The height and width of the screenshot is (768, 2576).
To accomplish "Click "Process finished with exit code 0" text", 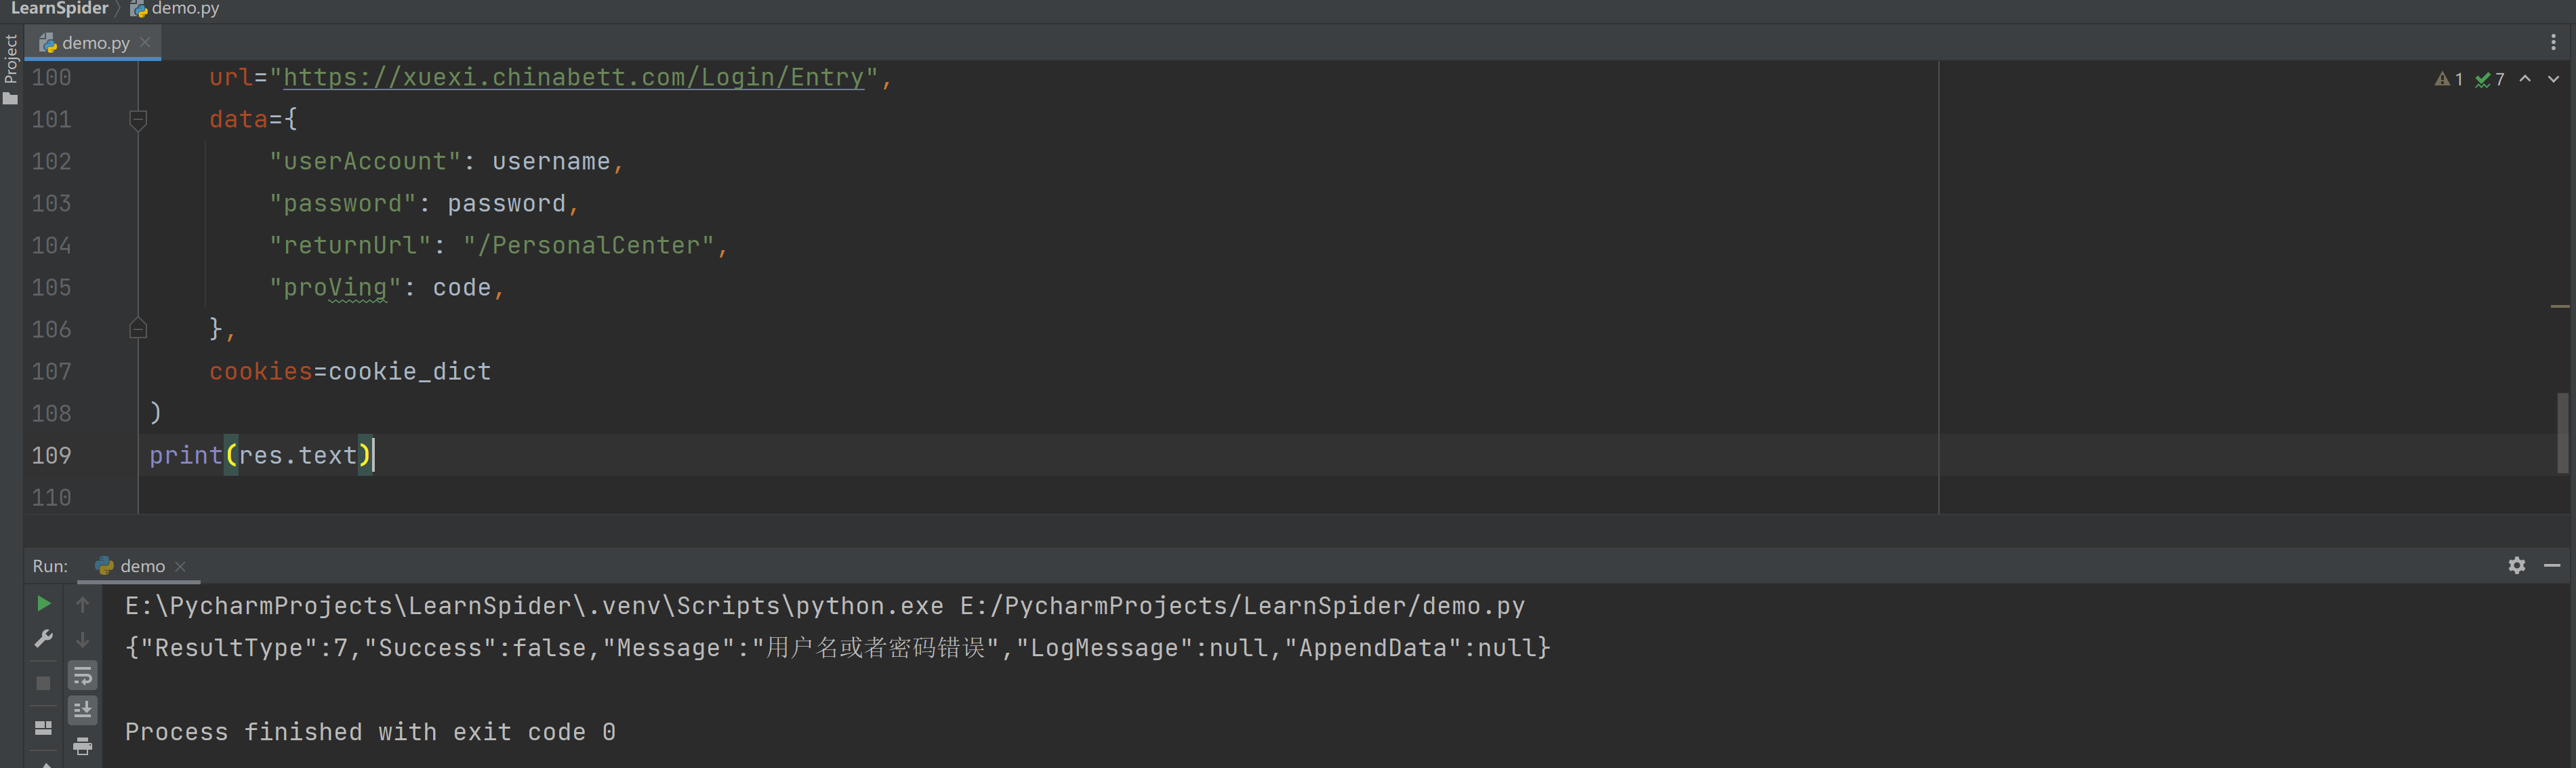I will point(370,732).
